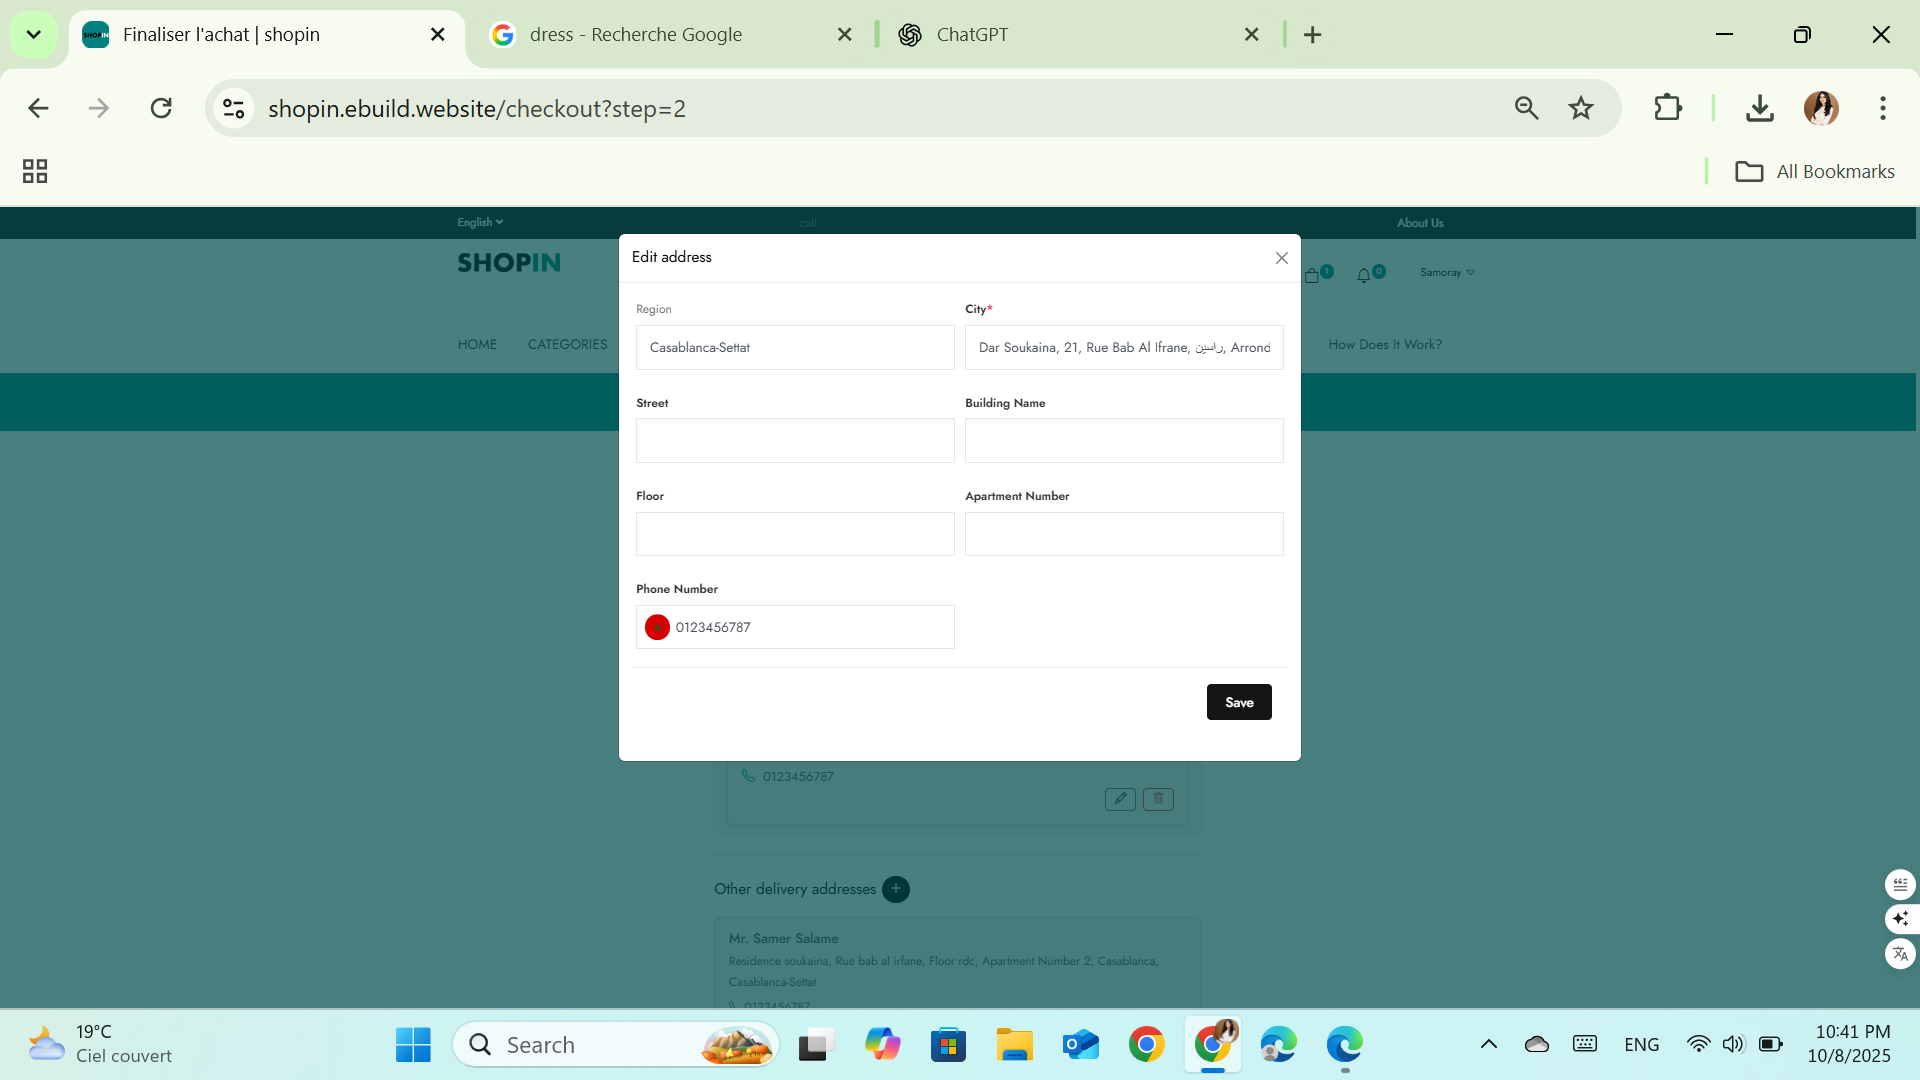Click the Save button
This screenshot has height=1080, width=1920.
pyautogui.click(x=1238, y=702)
